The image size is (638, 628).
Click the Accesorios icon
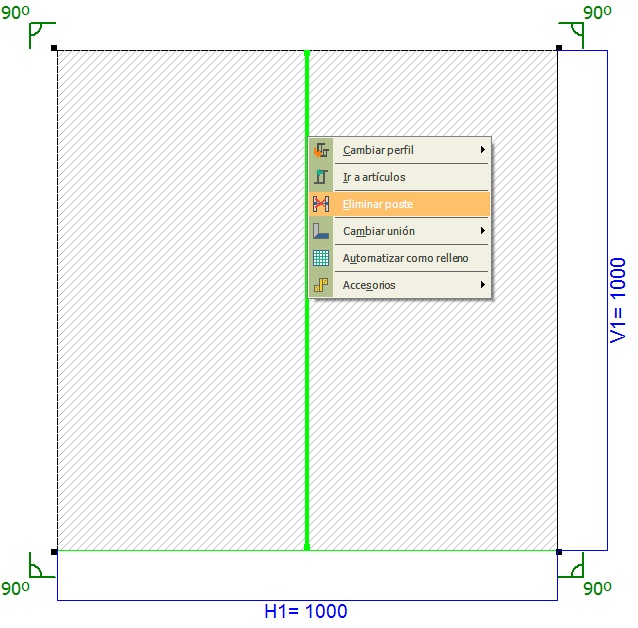[321, 285]
